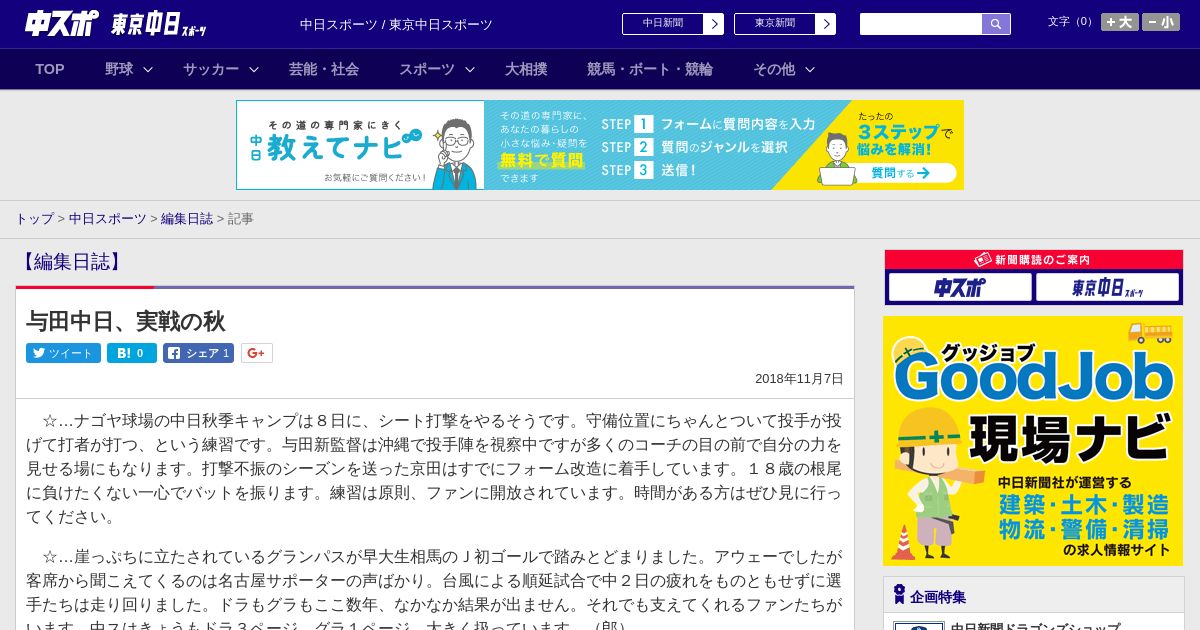Go to トップ breadcrumb link
The width and height of the screenshot is (1200, 630).
(34, 219)
